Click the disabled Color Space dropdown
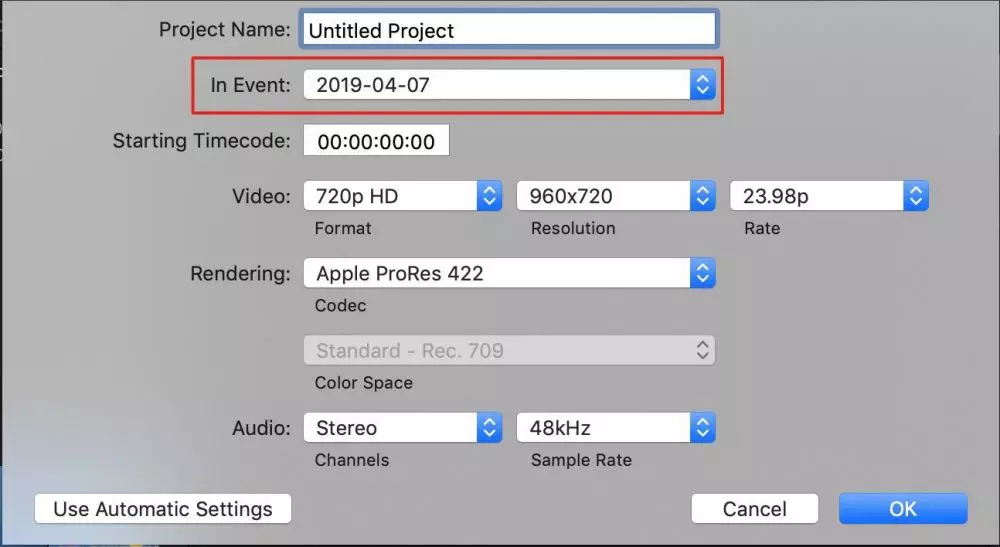 [509, 350]
